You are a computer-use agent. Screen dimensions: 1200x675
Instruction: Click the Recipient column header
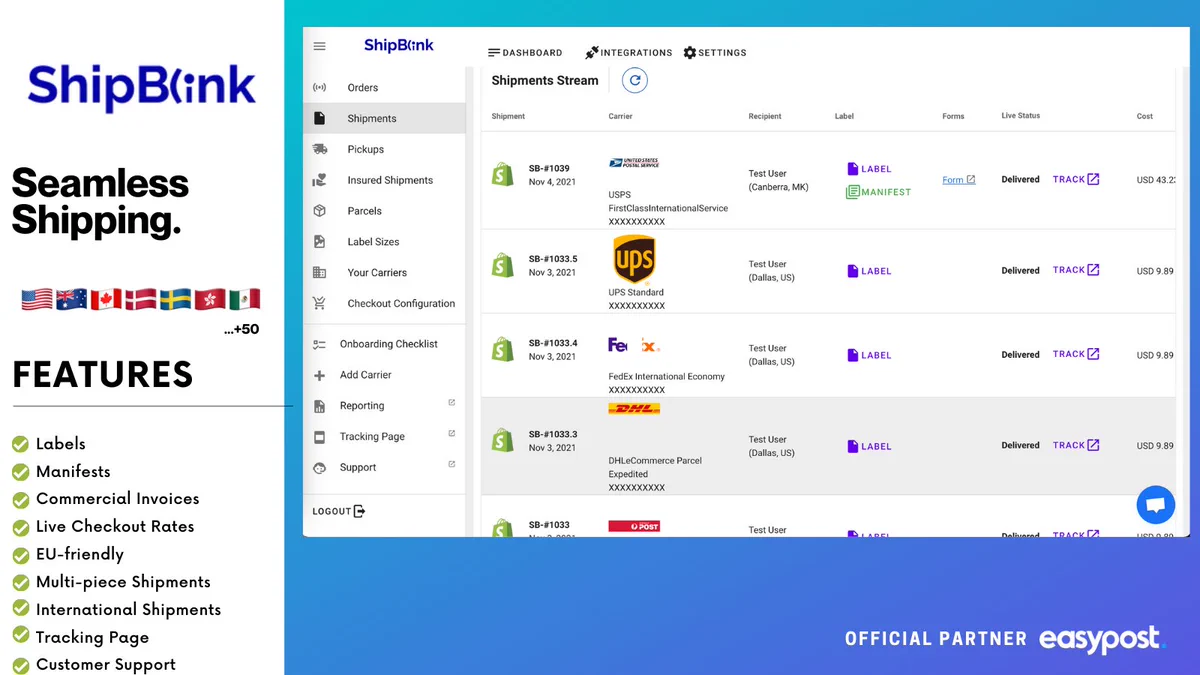(x=765, y=116)
